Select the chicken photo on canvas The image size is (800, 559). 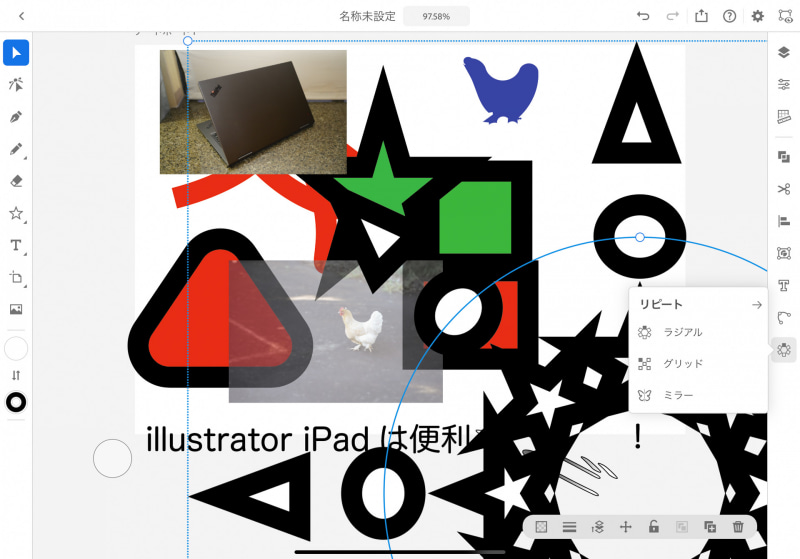[x=335, y=332]
